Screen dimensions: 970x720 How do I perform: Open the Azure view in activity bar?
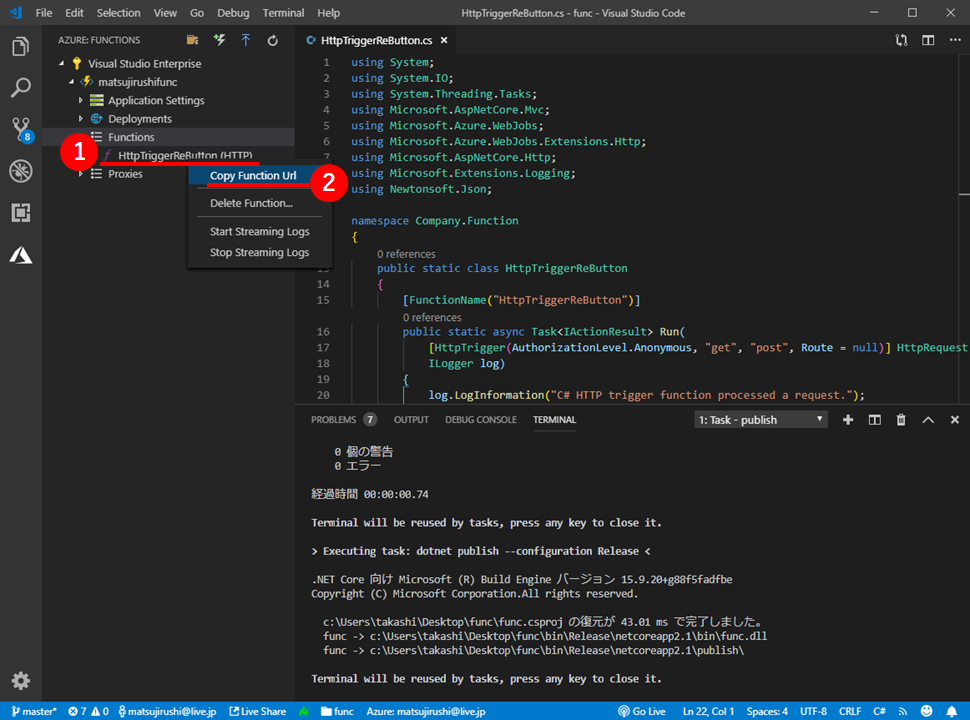coord(20,255)
